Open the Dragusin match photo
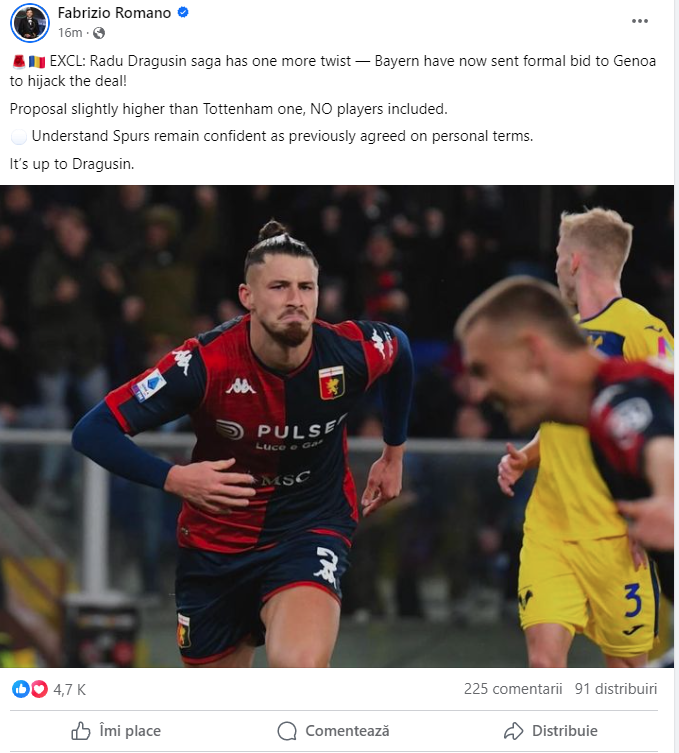679x753 pixels. pyautogui.click(x=337, y=426)
